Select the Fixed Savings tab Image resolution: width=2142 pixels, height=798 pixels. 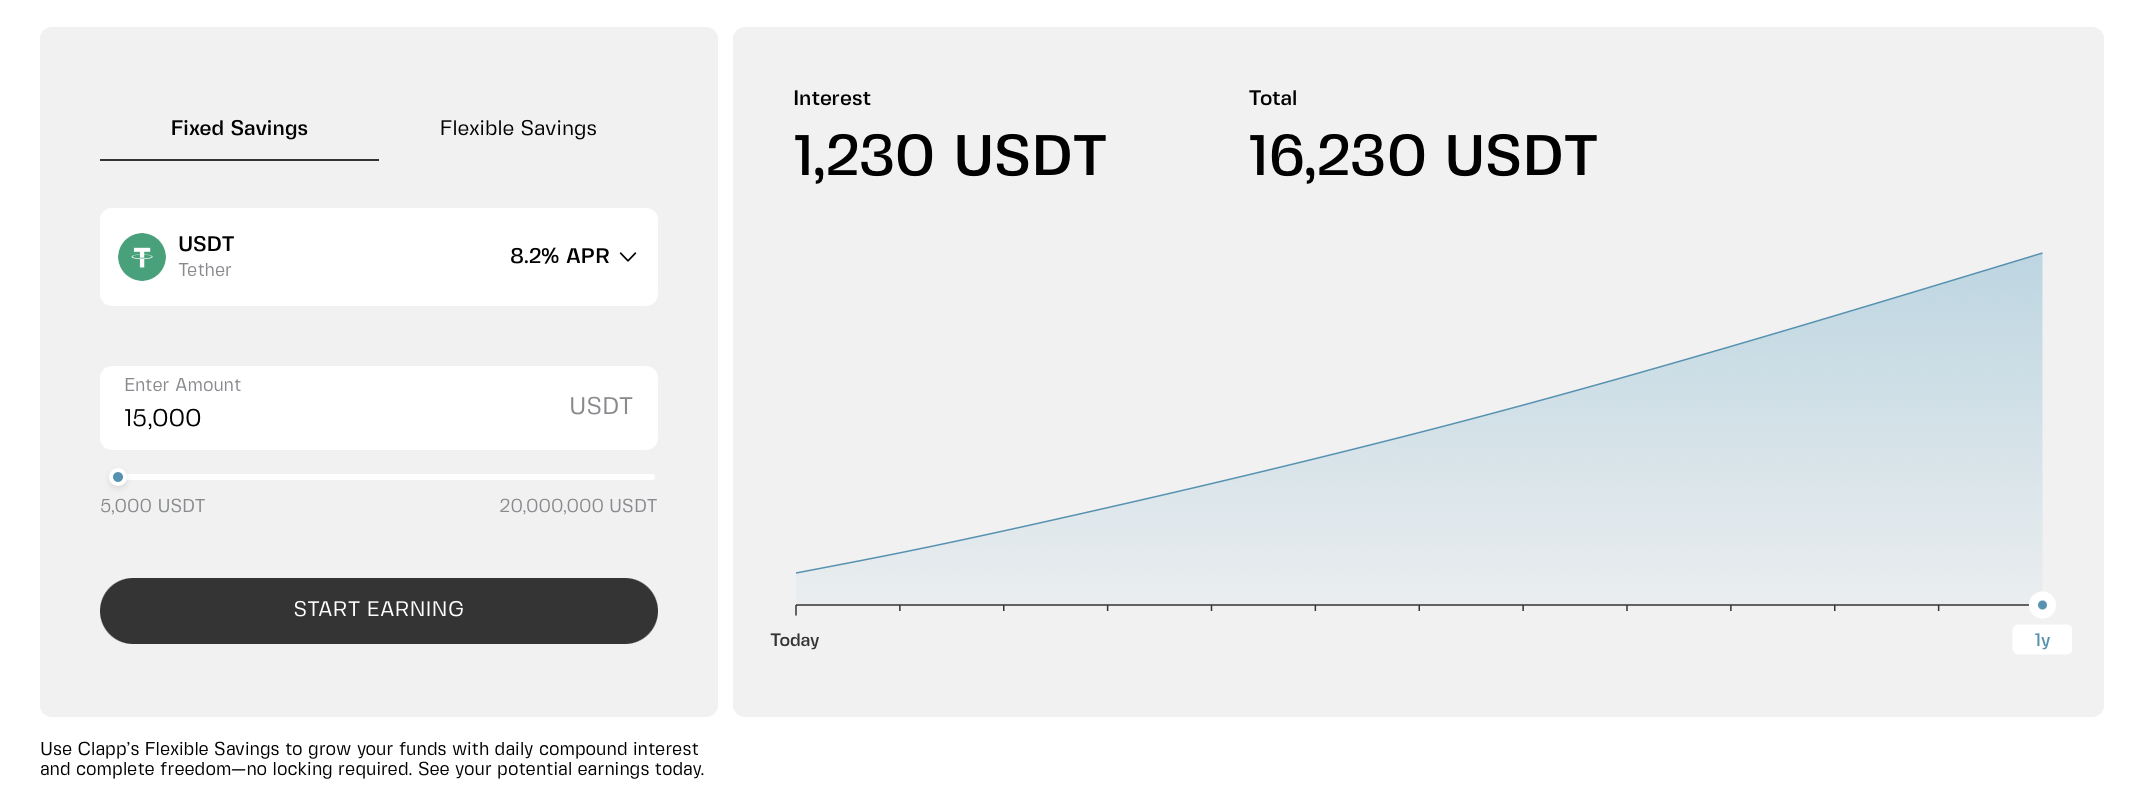[239, 128]
